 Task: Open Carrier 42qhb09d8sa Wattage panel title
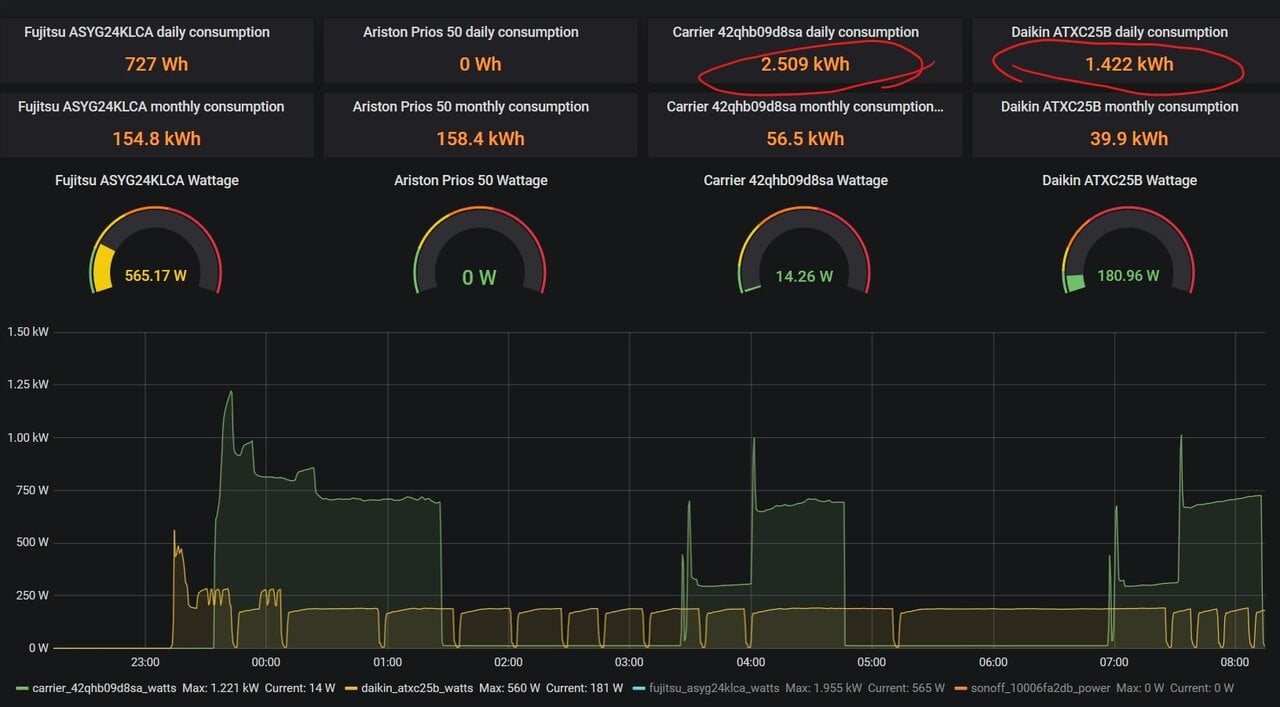point(796,180)
